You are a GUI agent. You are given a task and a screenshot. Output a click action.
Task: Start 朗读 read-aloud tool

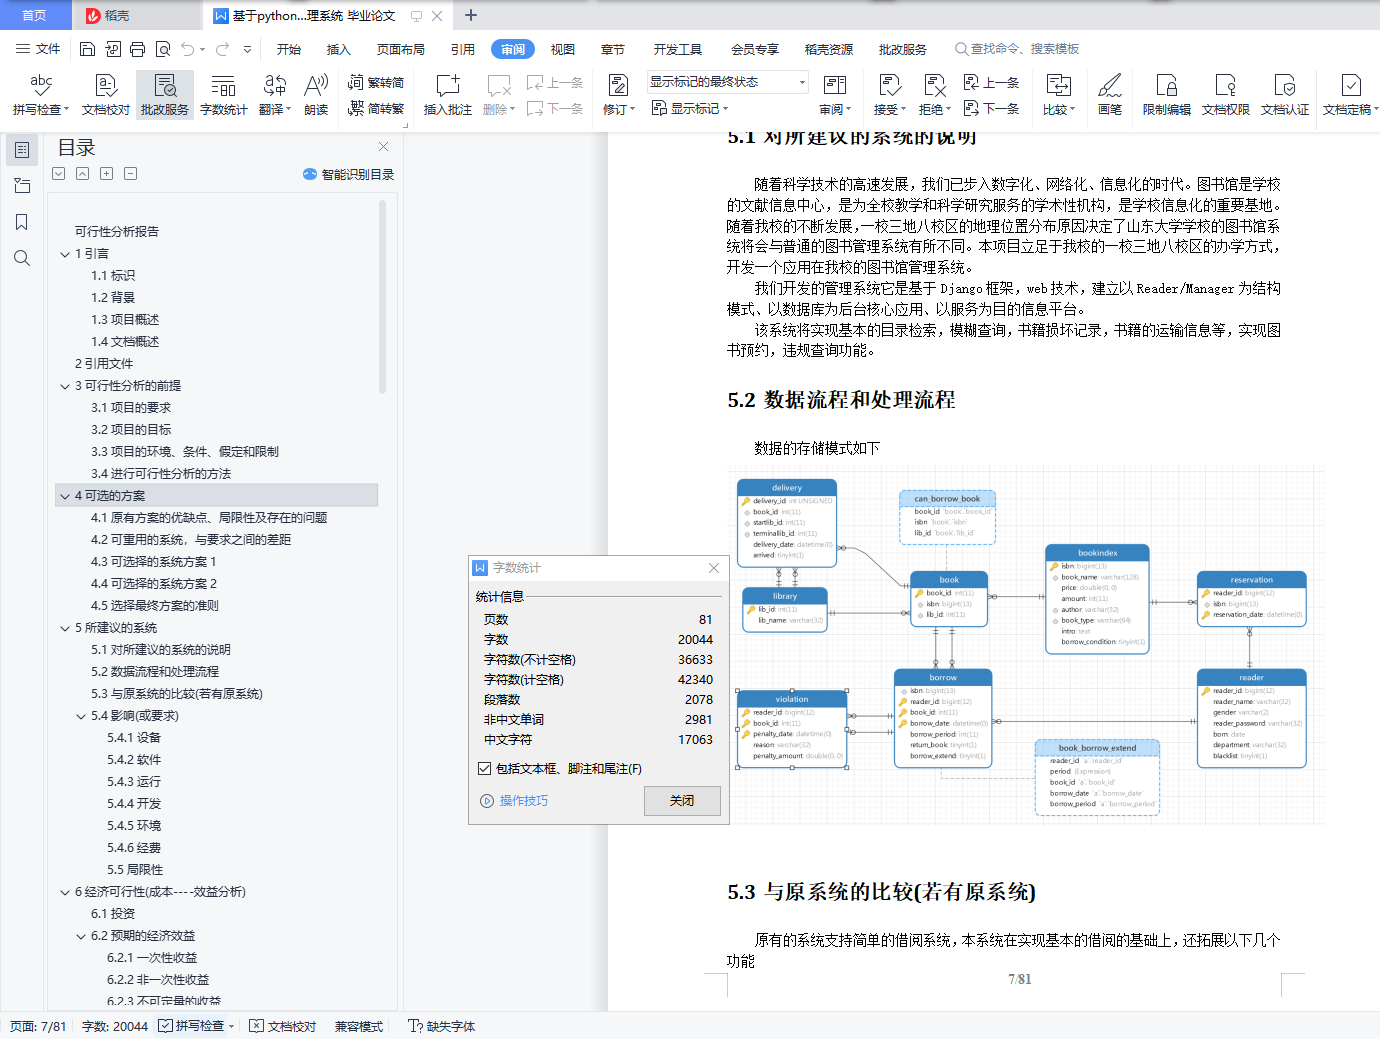click(x=316, y=95)
